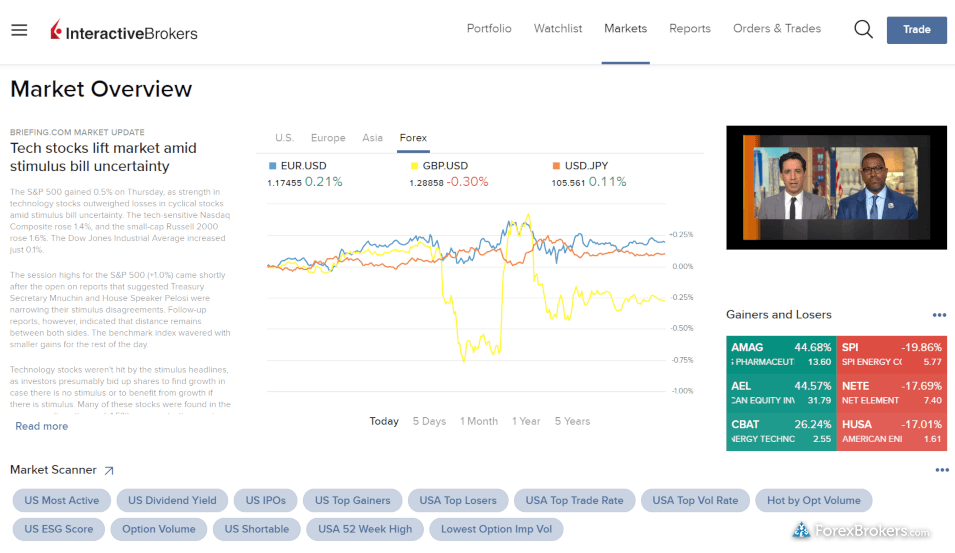
Task: Open the Tech stocks lift market headline
Action: pyautogui.click(x=104, y=157)
